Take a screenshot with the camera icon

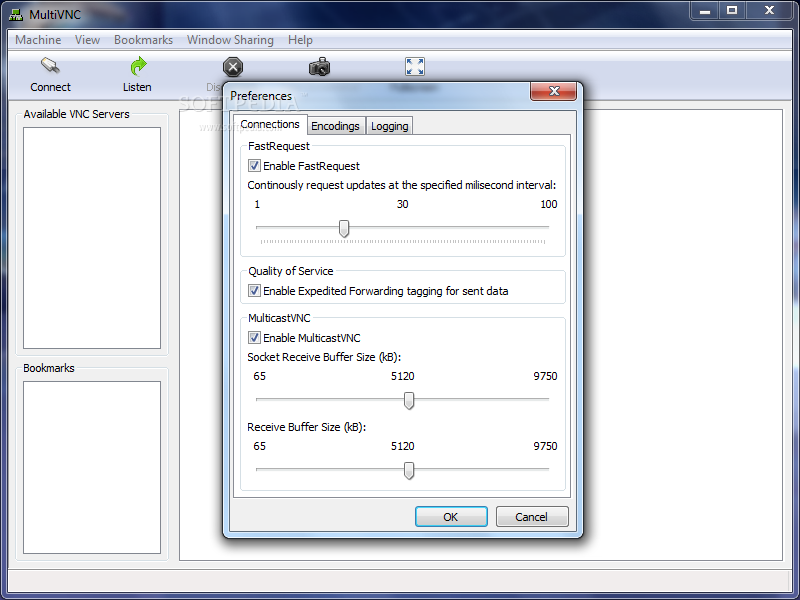click(319, 67)
